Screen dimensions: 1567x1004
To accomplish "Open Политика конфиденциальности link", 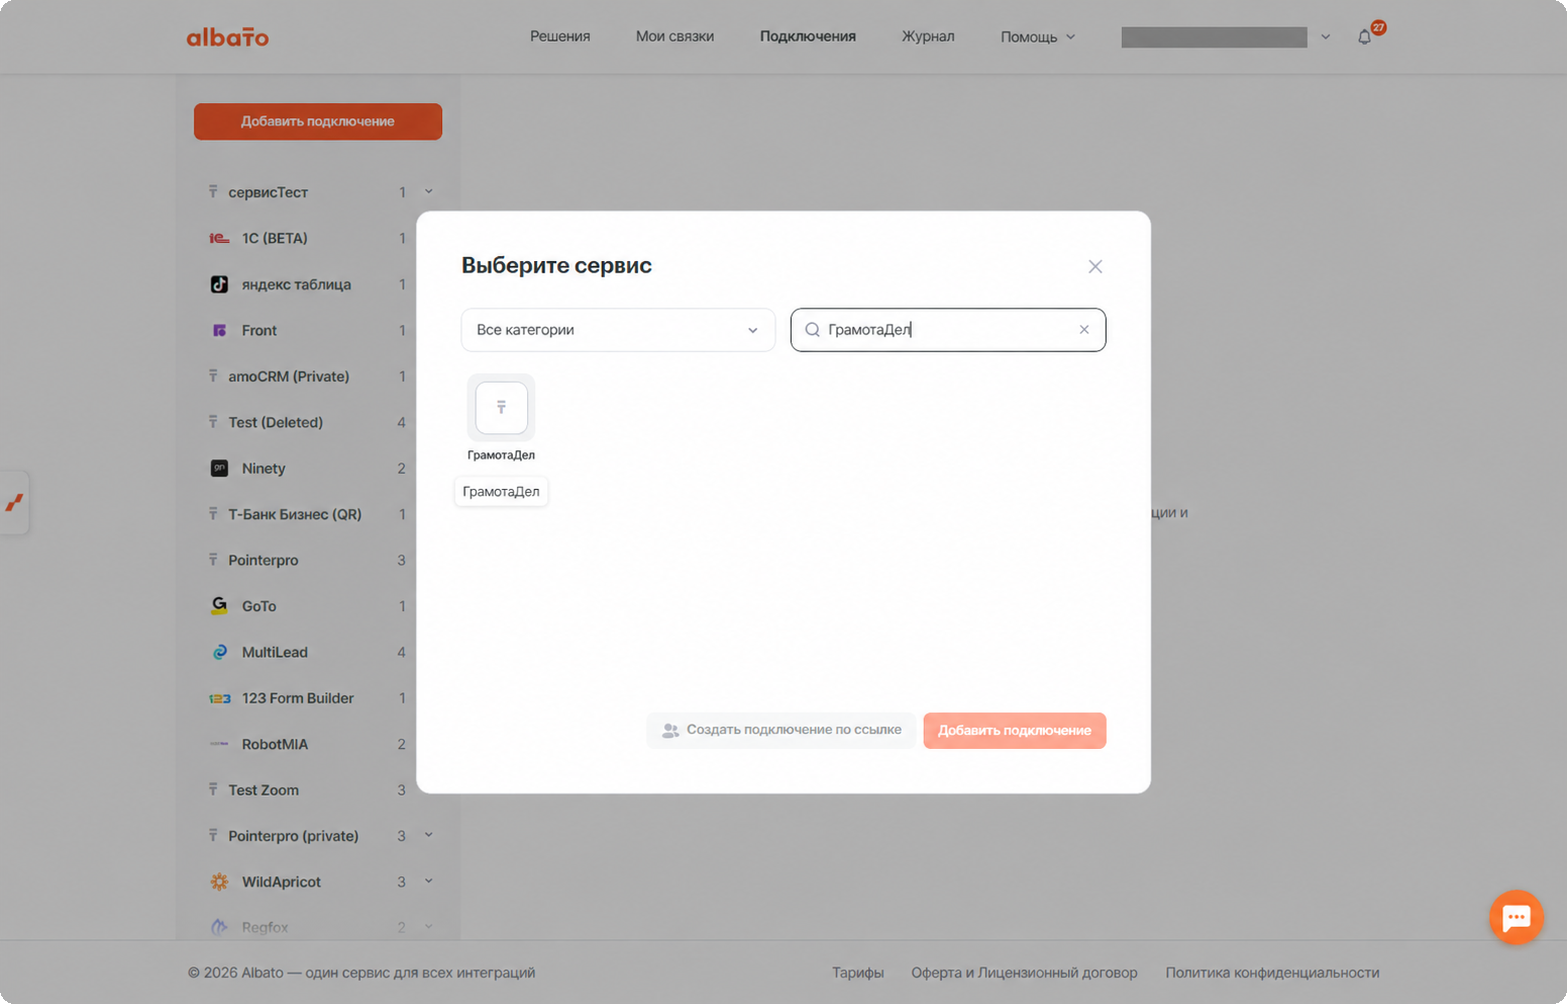I will click(x=1272, y=973).
